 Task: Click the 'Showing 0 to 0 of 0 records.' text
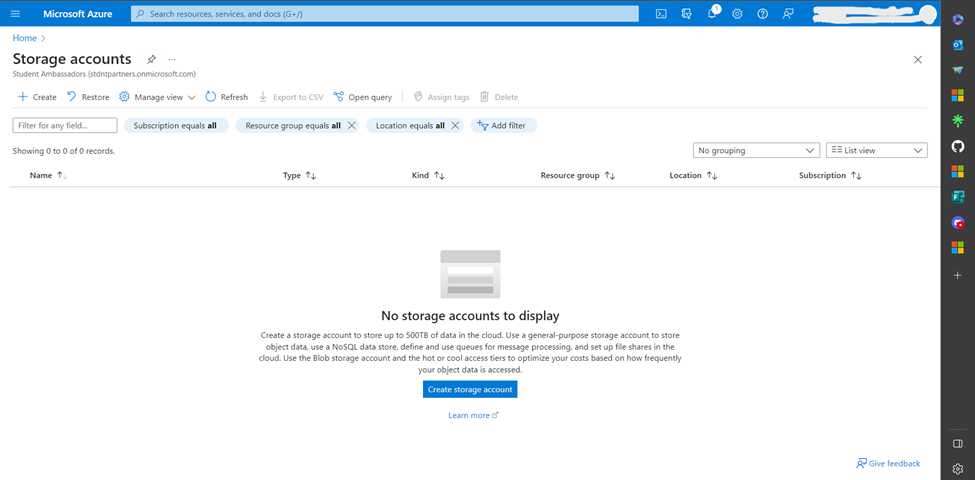tap(64, 151)
